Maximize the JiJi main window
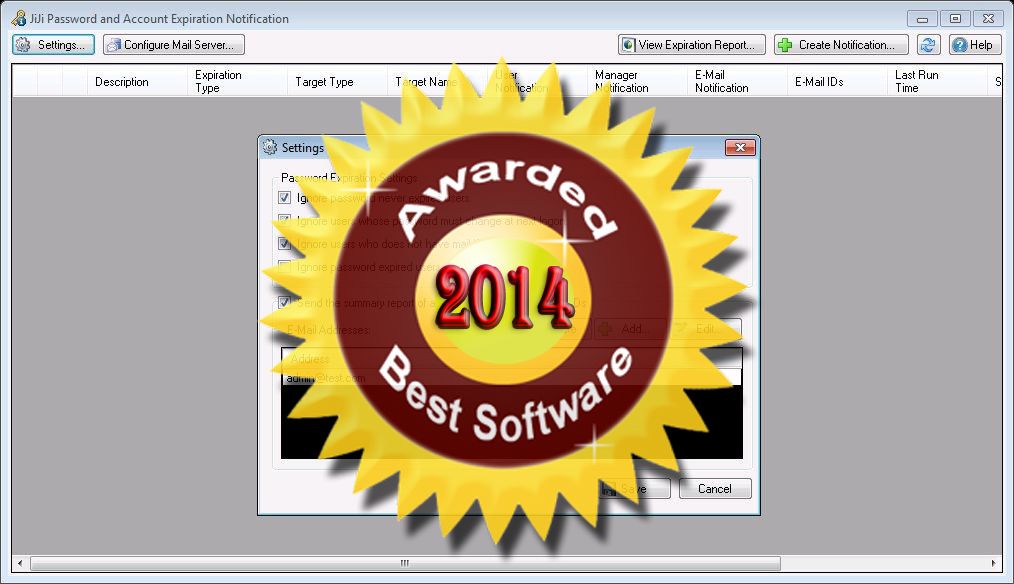The height and width of the screenshot is (584, 1014). click(955, 19)
